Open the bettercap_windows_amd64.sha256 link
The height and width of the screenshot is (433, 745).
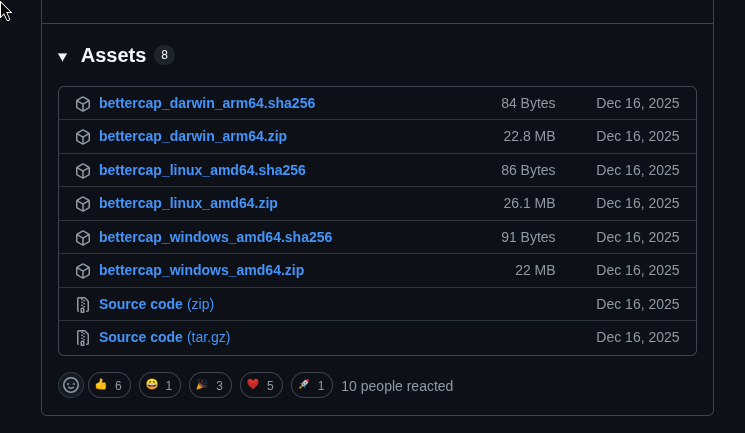(x=215, y=237)
